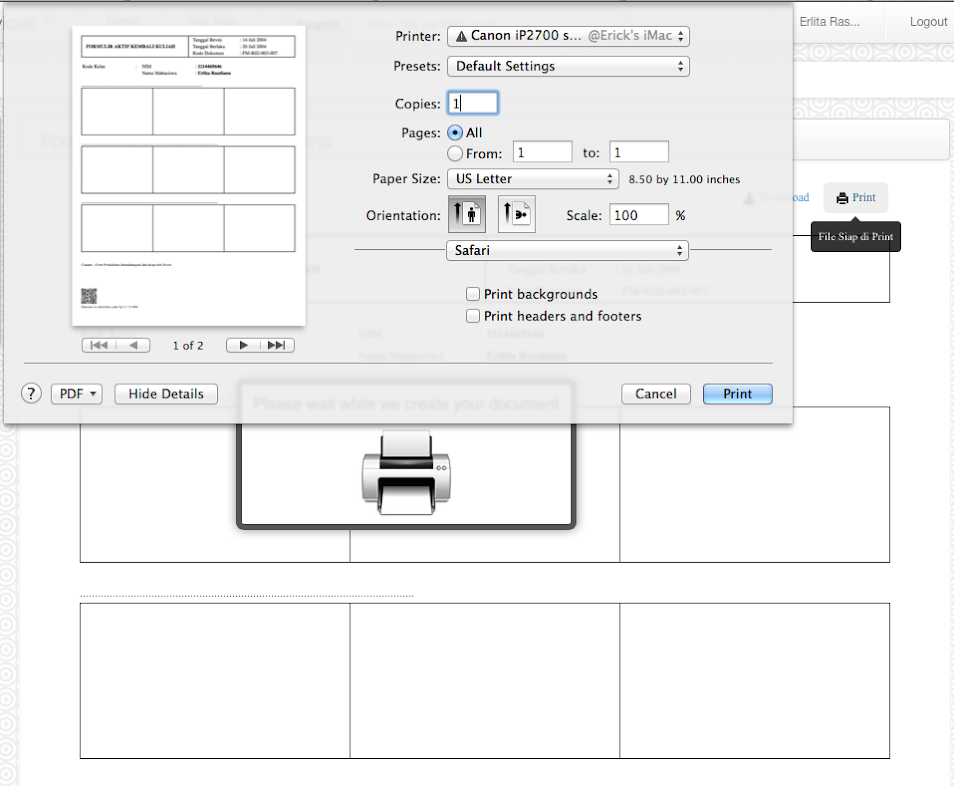Enable Print headers and footers
Image resolution: width=954 pixels, height=786 pixels.
tap(473, 316)
